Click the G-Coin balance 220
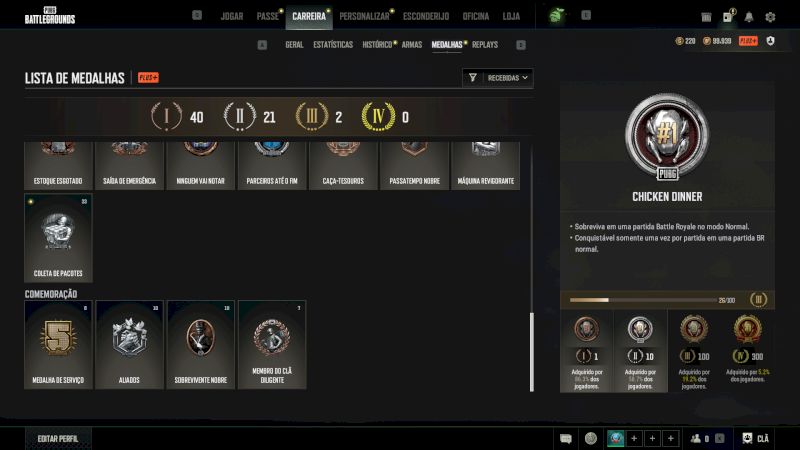 (685, 41)
